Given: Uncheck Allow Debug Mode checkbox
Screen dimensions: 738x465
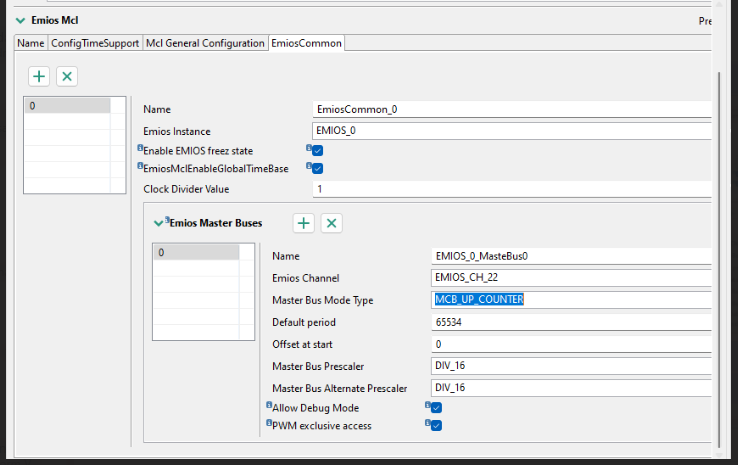Looking at the screenshot, I should pos(436,408).
